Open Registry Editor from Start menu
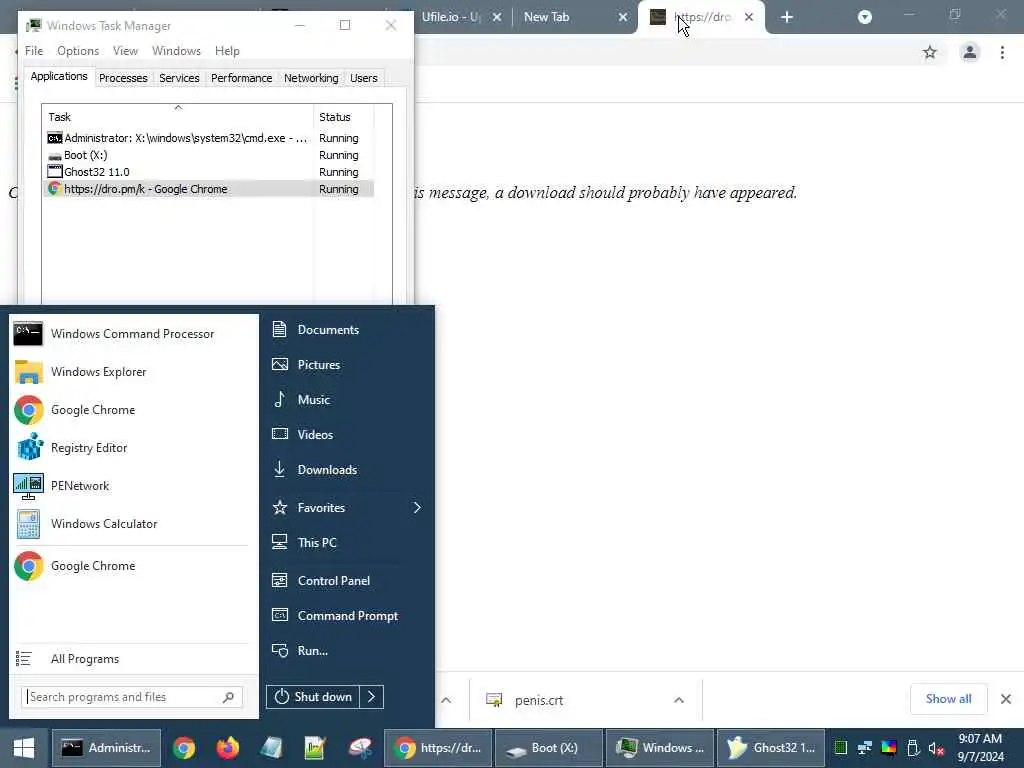 pos(133,447)
